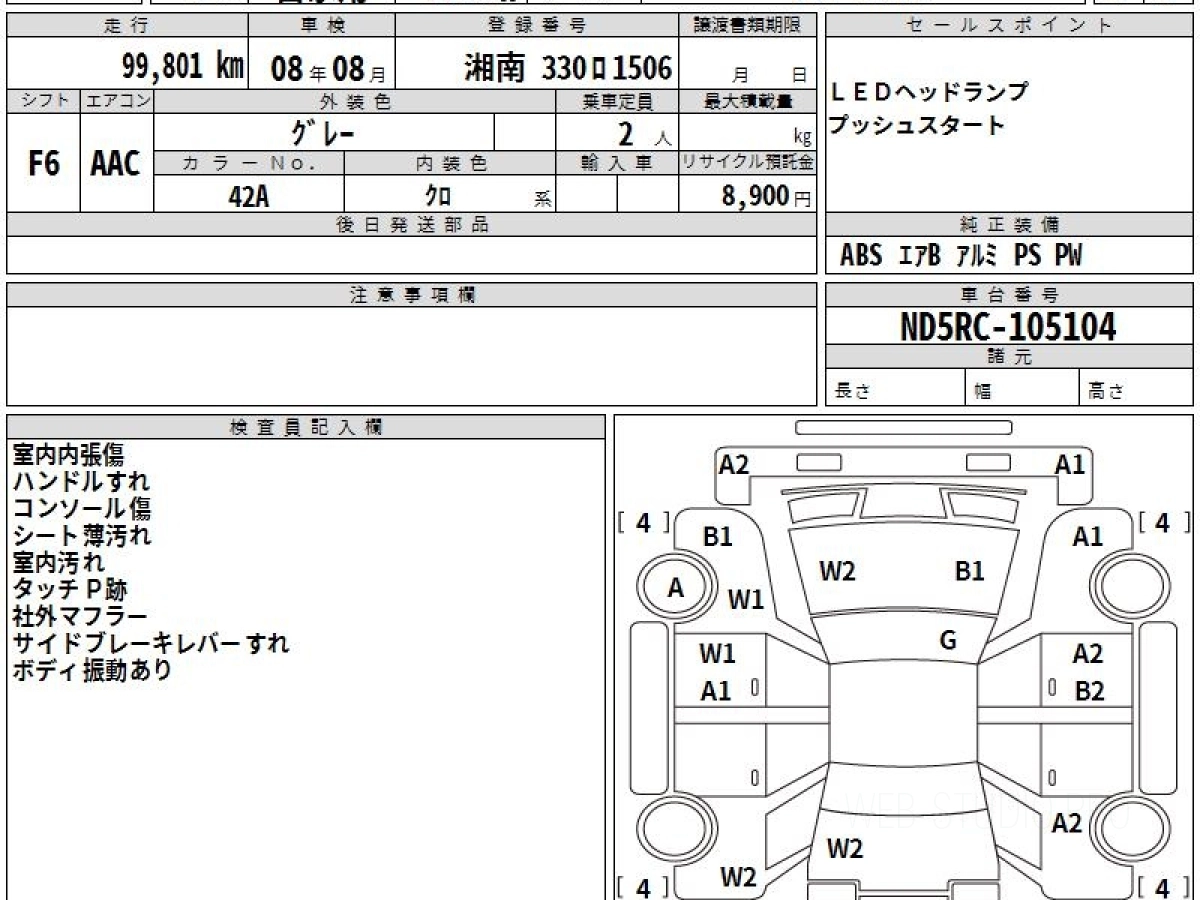Click the wheel circle marked A
Screen dimensions: 1200x900
[x=677, y=588]
